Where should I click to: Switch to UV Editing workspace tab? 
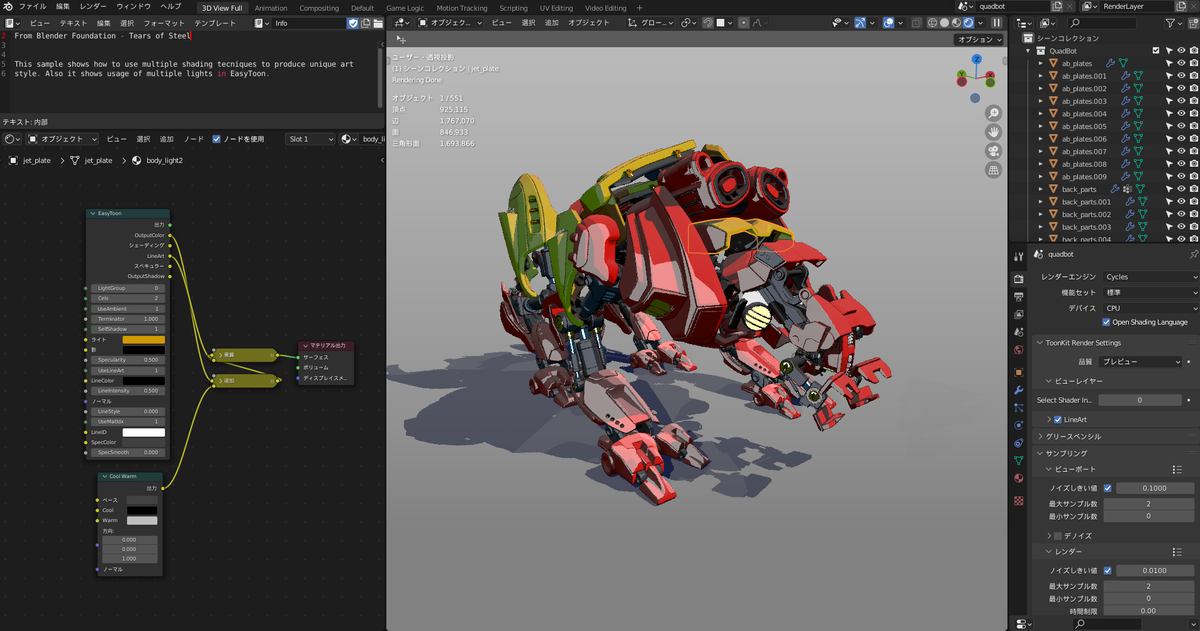pos(556,8)
